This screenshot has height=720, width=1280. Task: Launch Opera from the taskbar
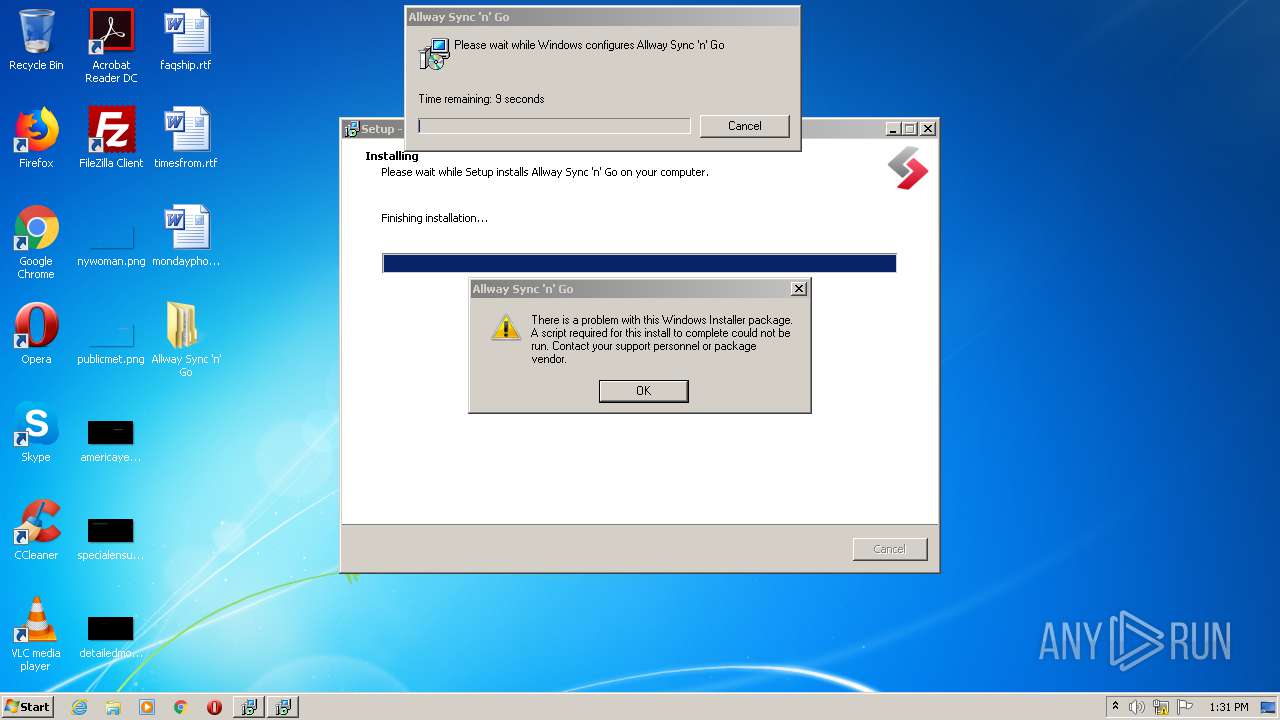click(x=214, y=707)
